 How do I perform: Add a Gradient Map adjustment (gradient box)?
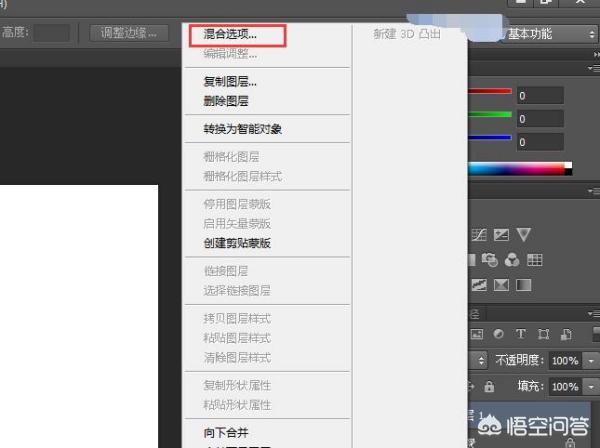coord(523,285)
